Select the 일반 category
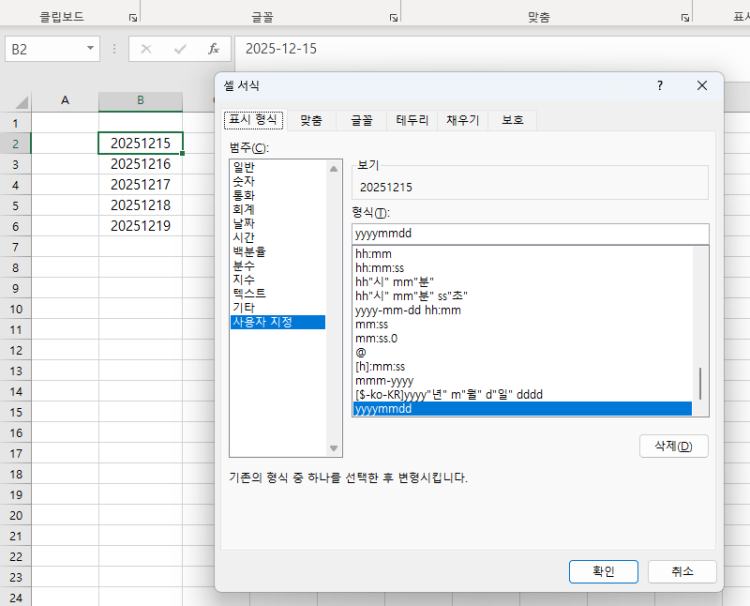The height and width of the screenshot is (606, 750). pos(278,167)
